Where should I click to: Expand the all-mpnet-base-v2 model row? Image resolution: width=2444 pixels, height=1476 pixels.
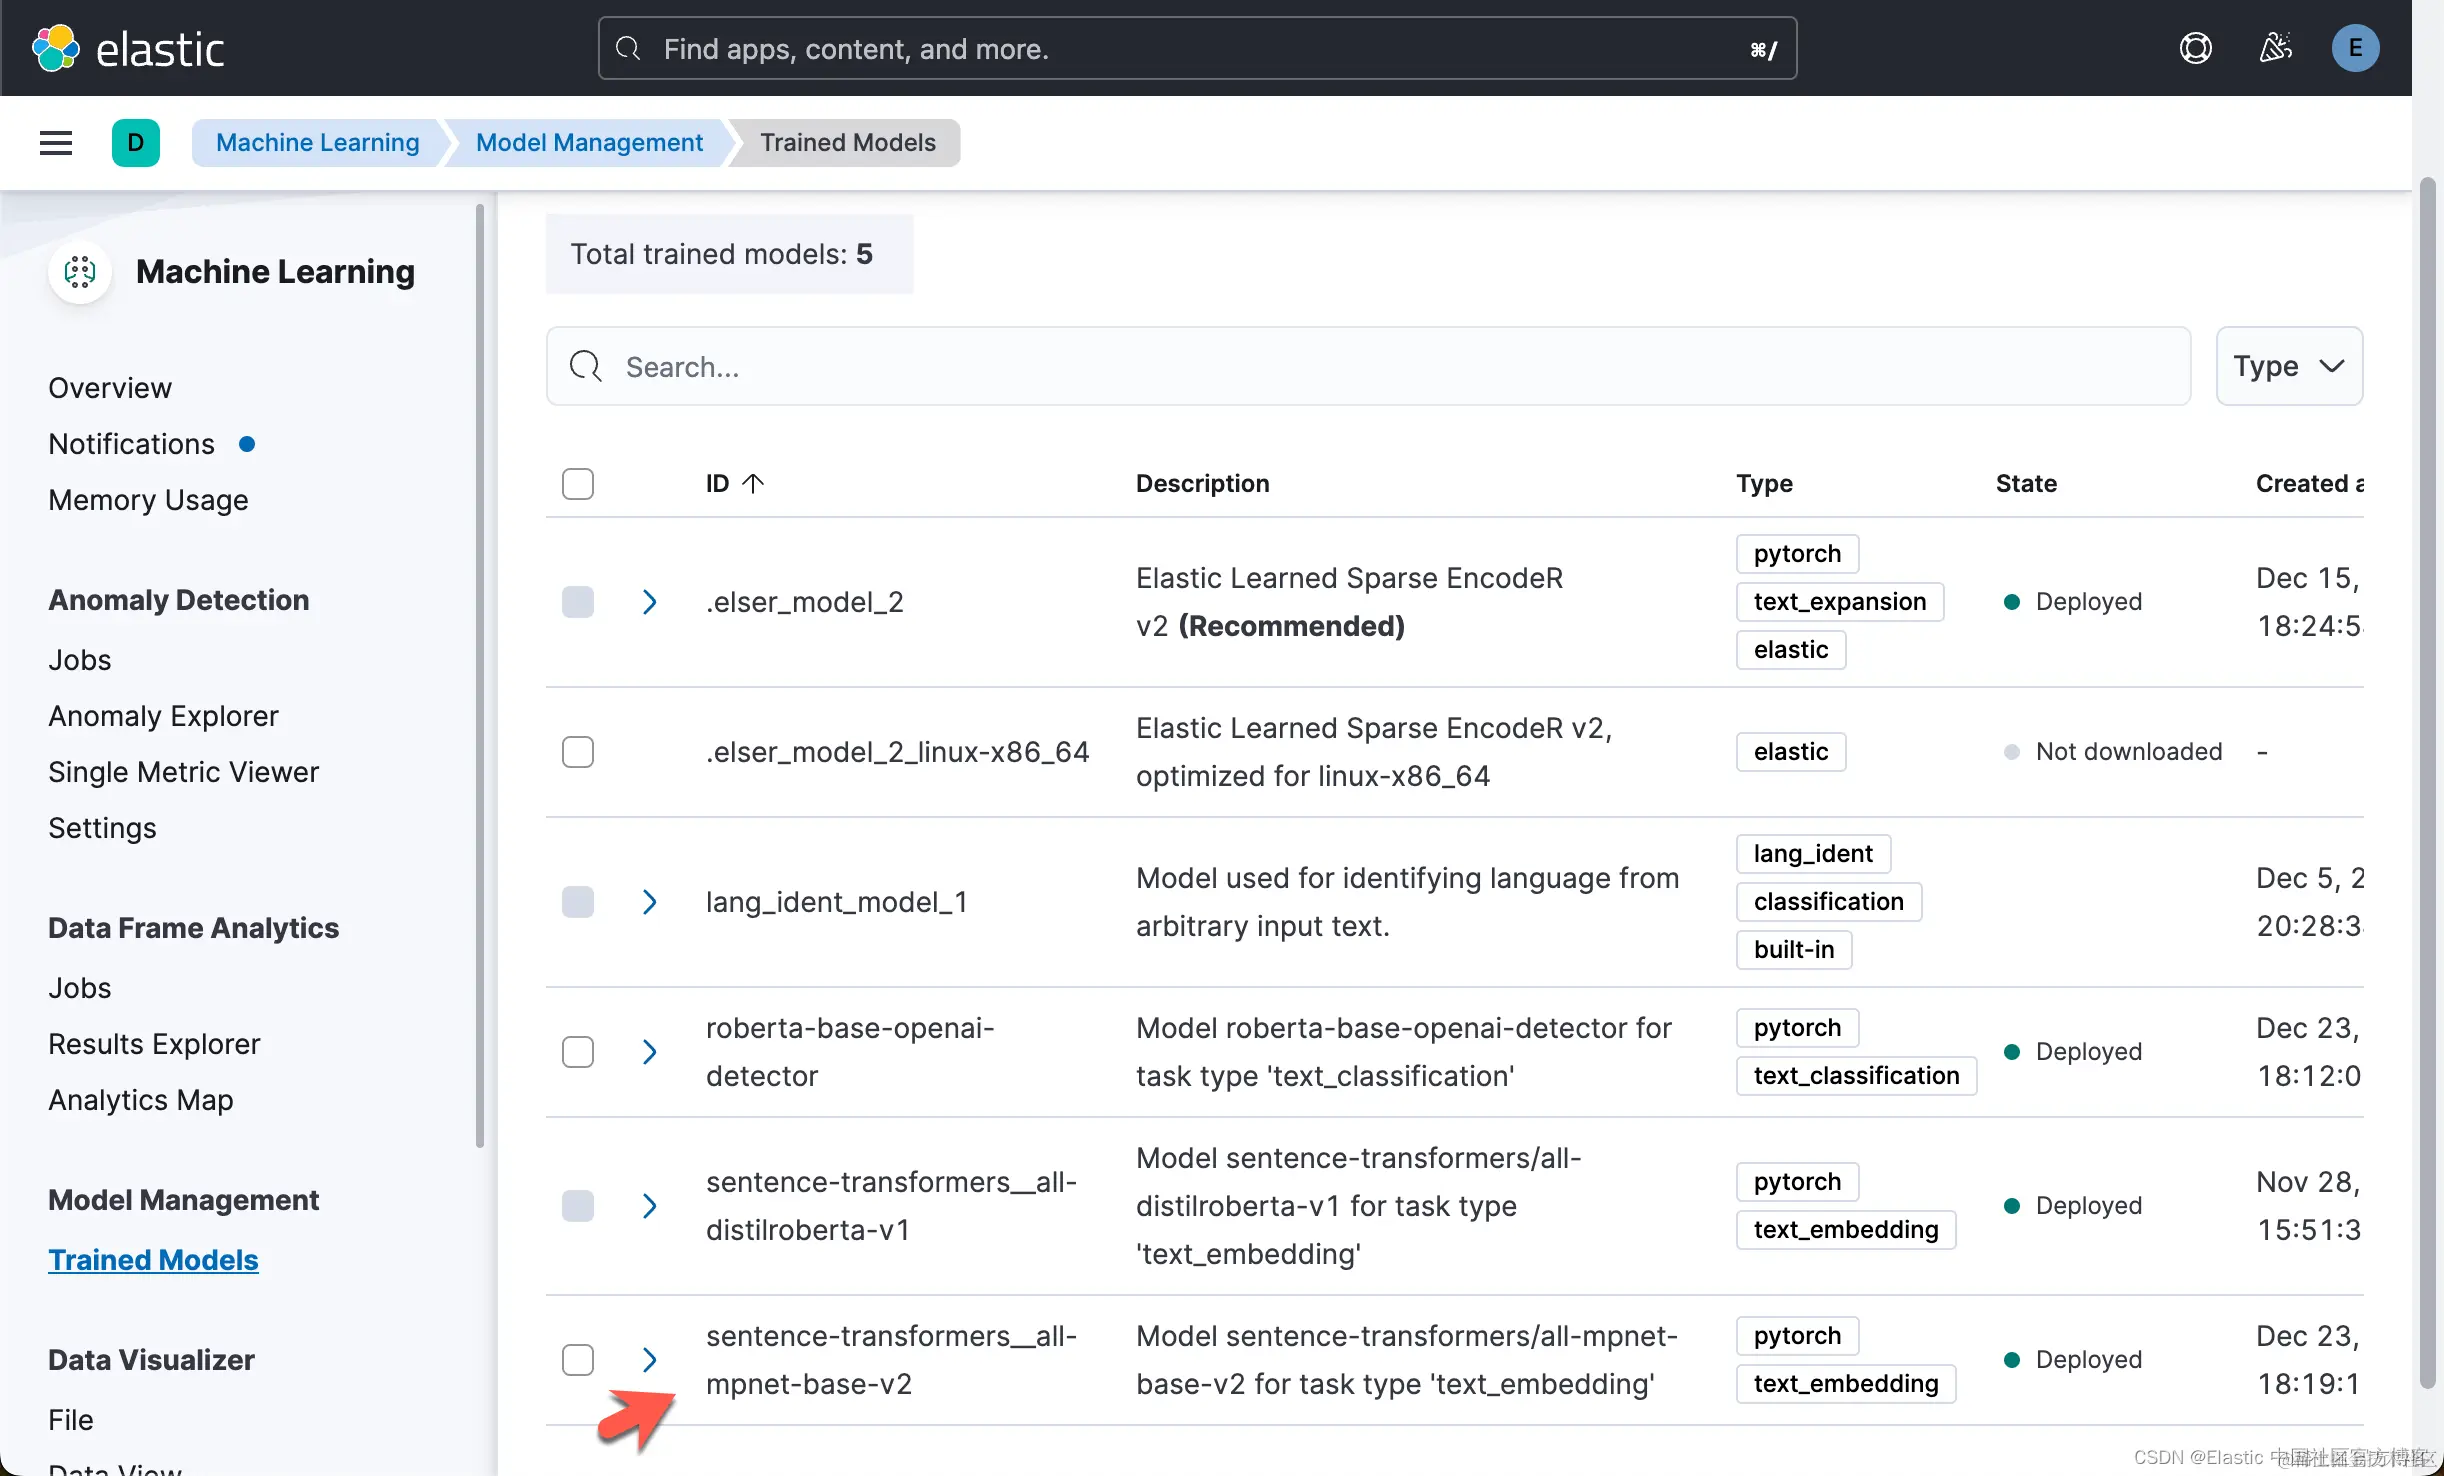(x=650, y=1360)
